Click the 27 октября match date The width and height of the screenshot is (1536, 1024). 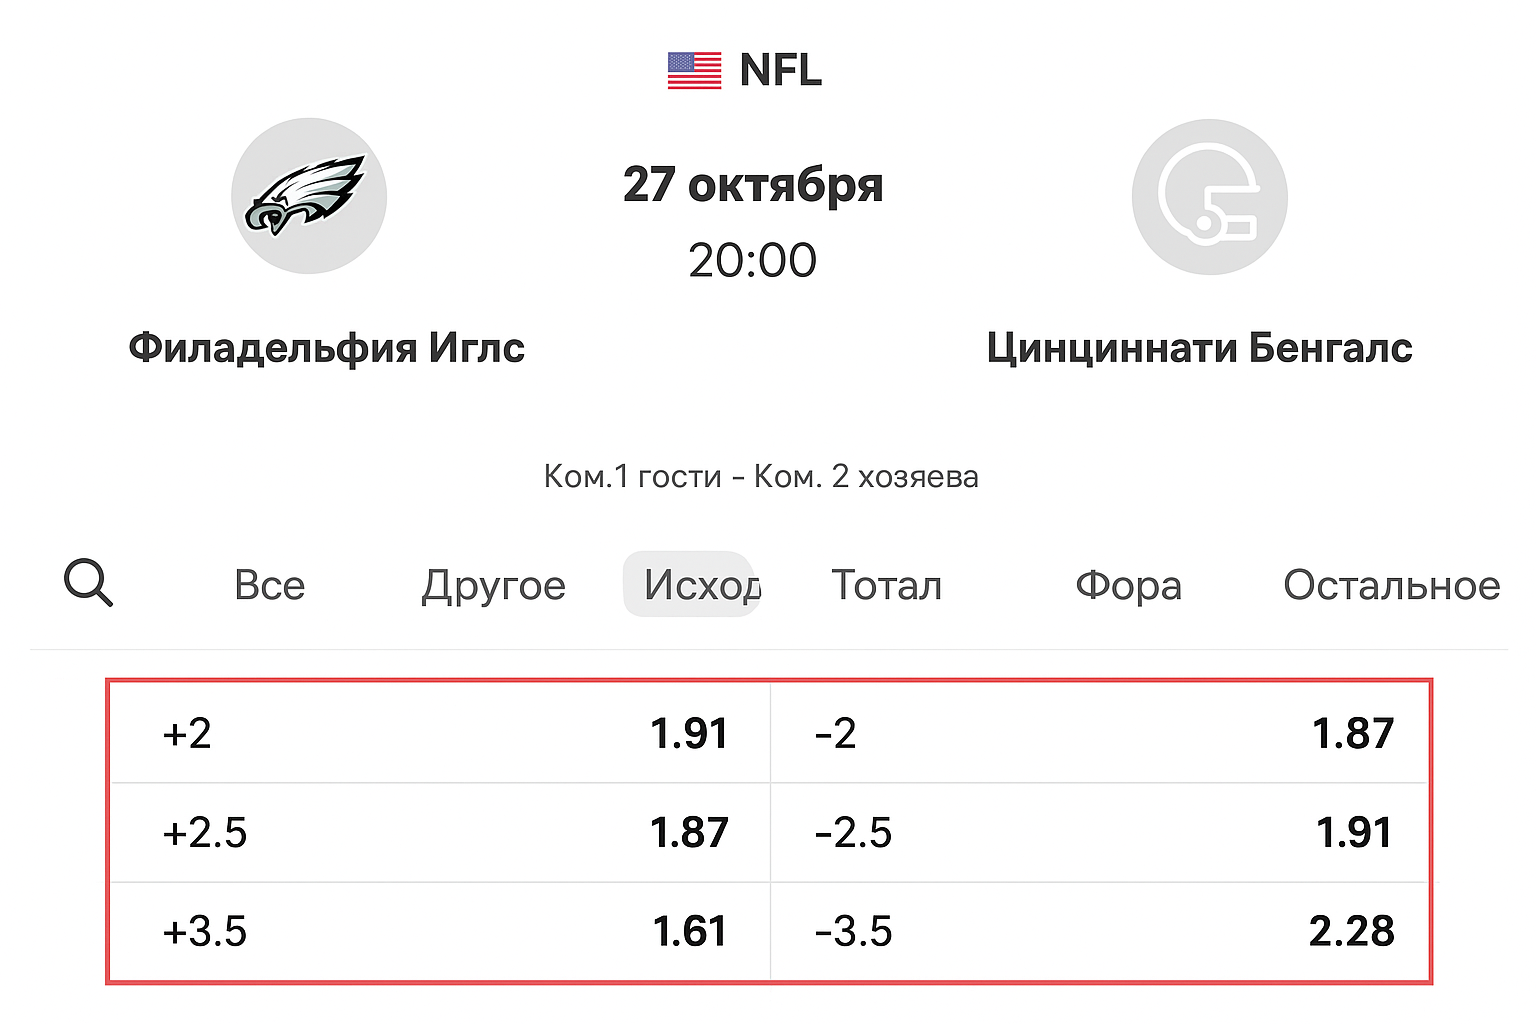753,185
